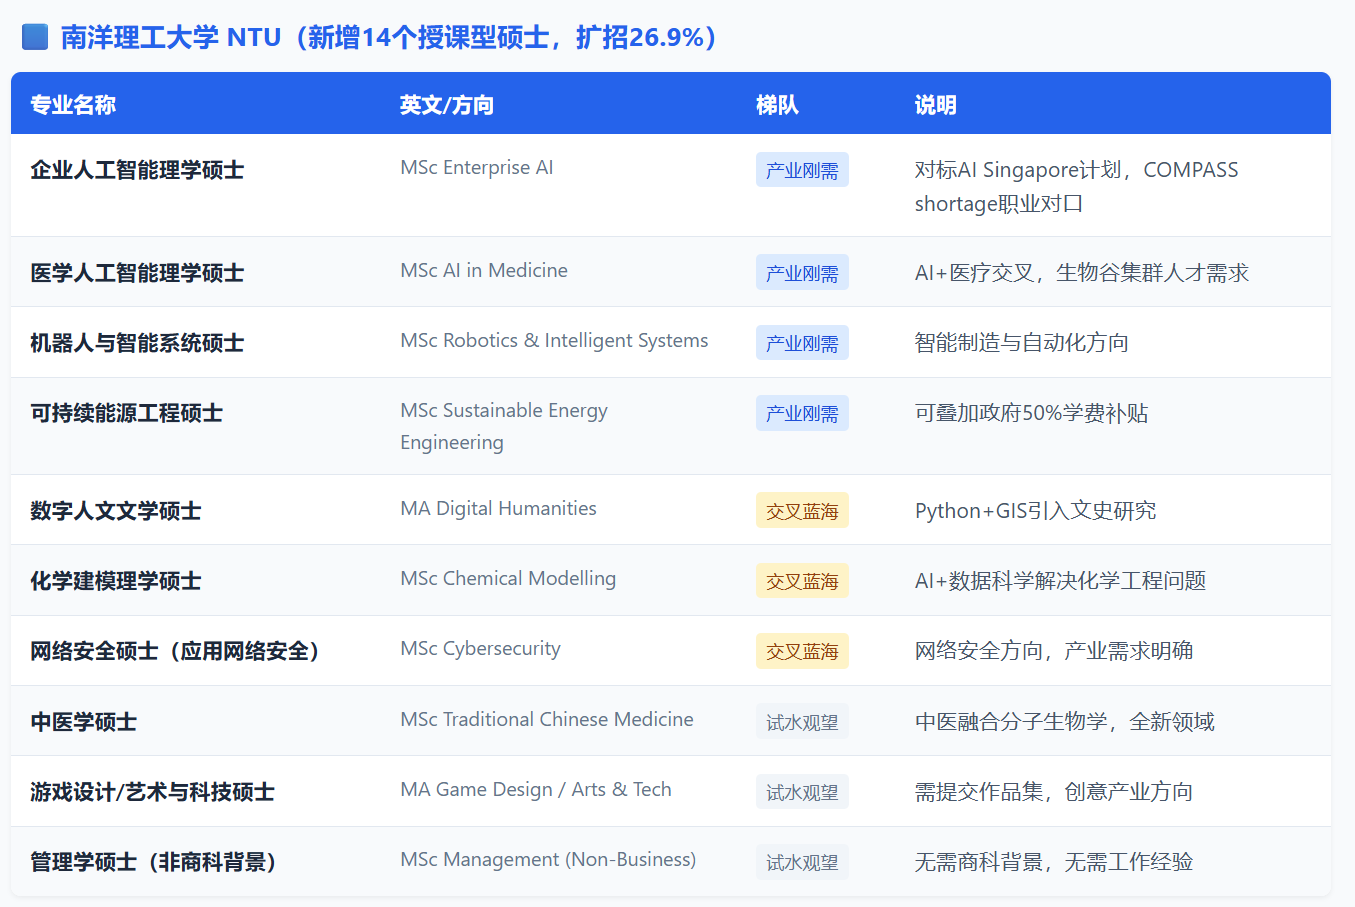Select the 专业名称 column header
Image resolution: width=1355 pixels, height=907 pixels.
click(73, 105)
